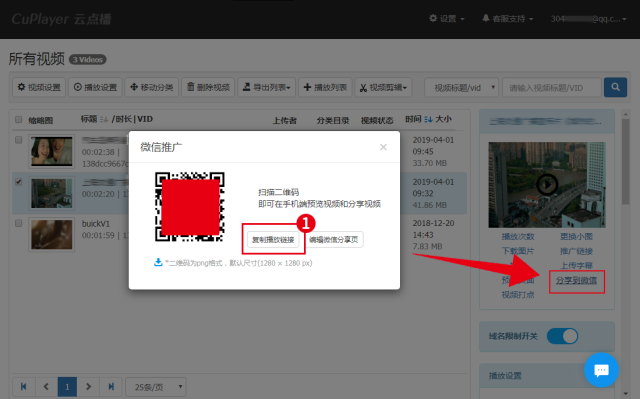Image resolution: width=640 pixels, height=399 pixels.
Task: Click the 33.70 MB size value
Action: pyautogui.click(x=430, y=163)
